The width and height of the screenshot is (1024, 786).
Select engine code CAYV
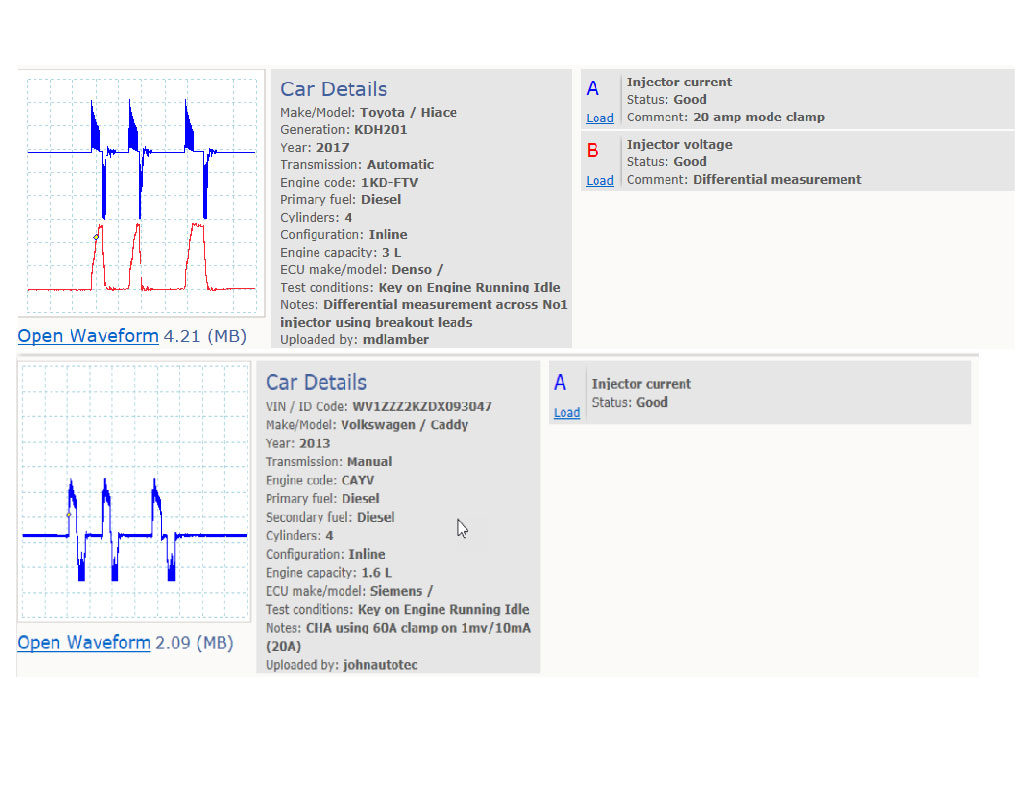coord(357,480)
